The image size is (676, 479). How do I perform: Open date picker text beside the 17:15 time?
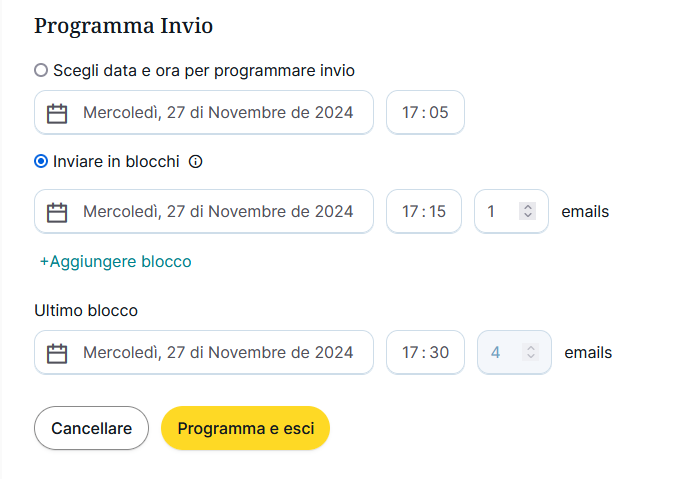[218, 212]
